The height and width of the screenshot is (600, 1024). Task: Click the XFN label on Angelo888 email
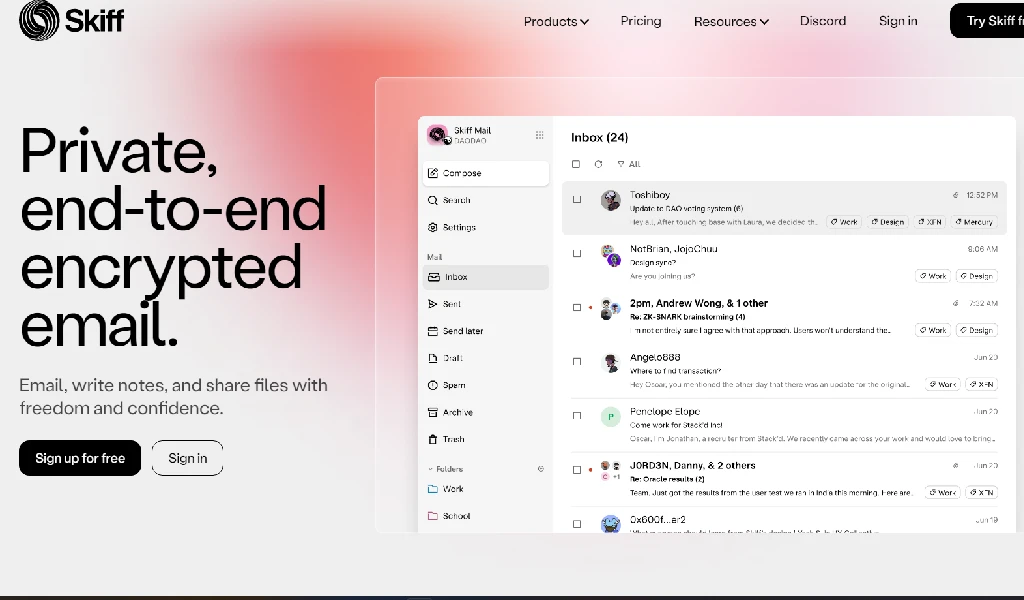point(982,385)
